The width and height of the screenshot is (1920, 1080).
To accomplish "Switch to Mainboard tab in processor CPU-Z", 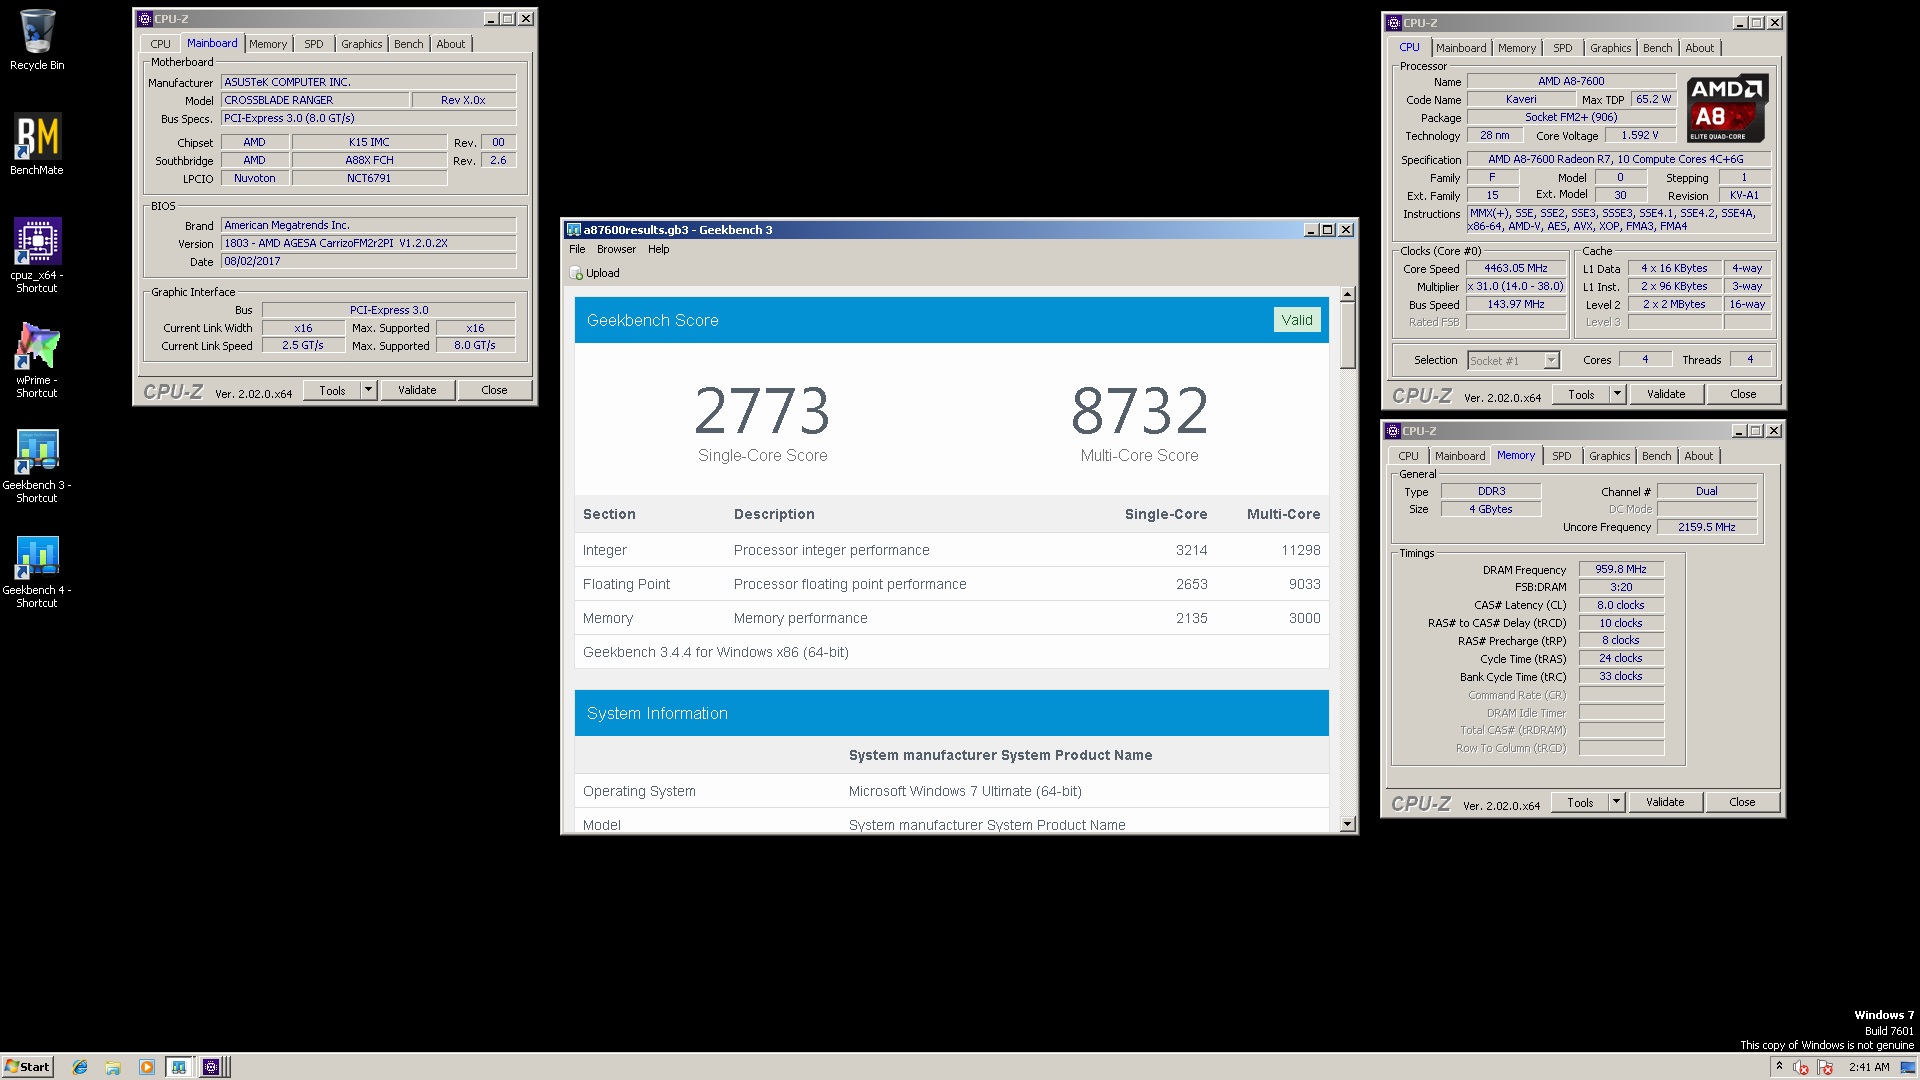I will (x=1461, y=48).
